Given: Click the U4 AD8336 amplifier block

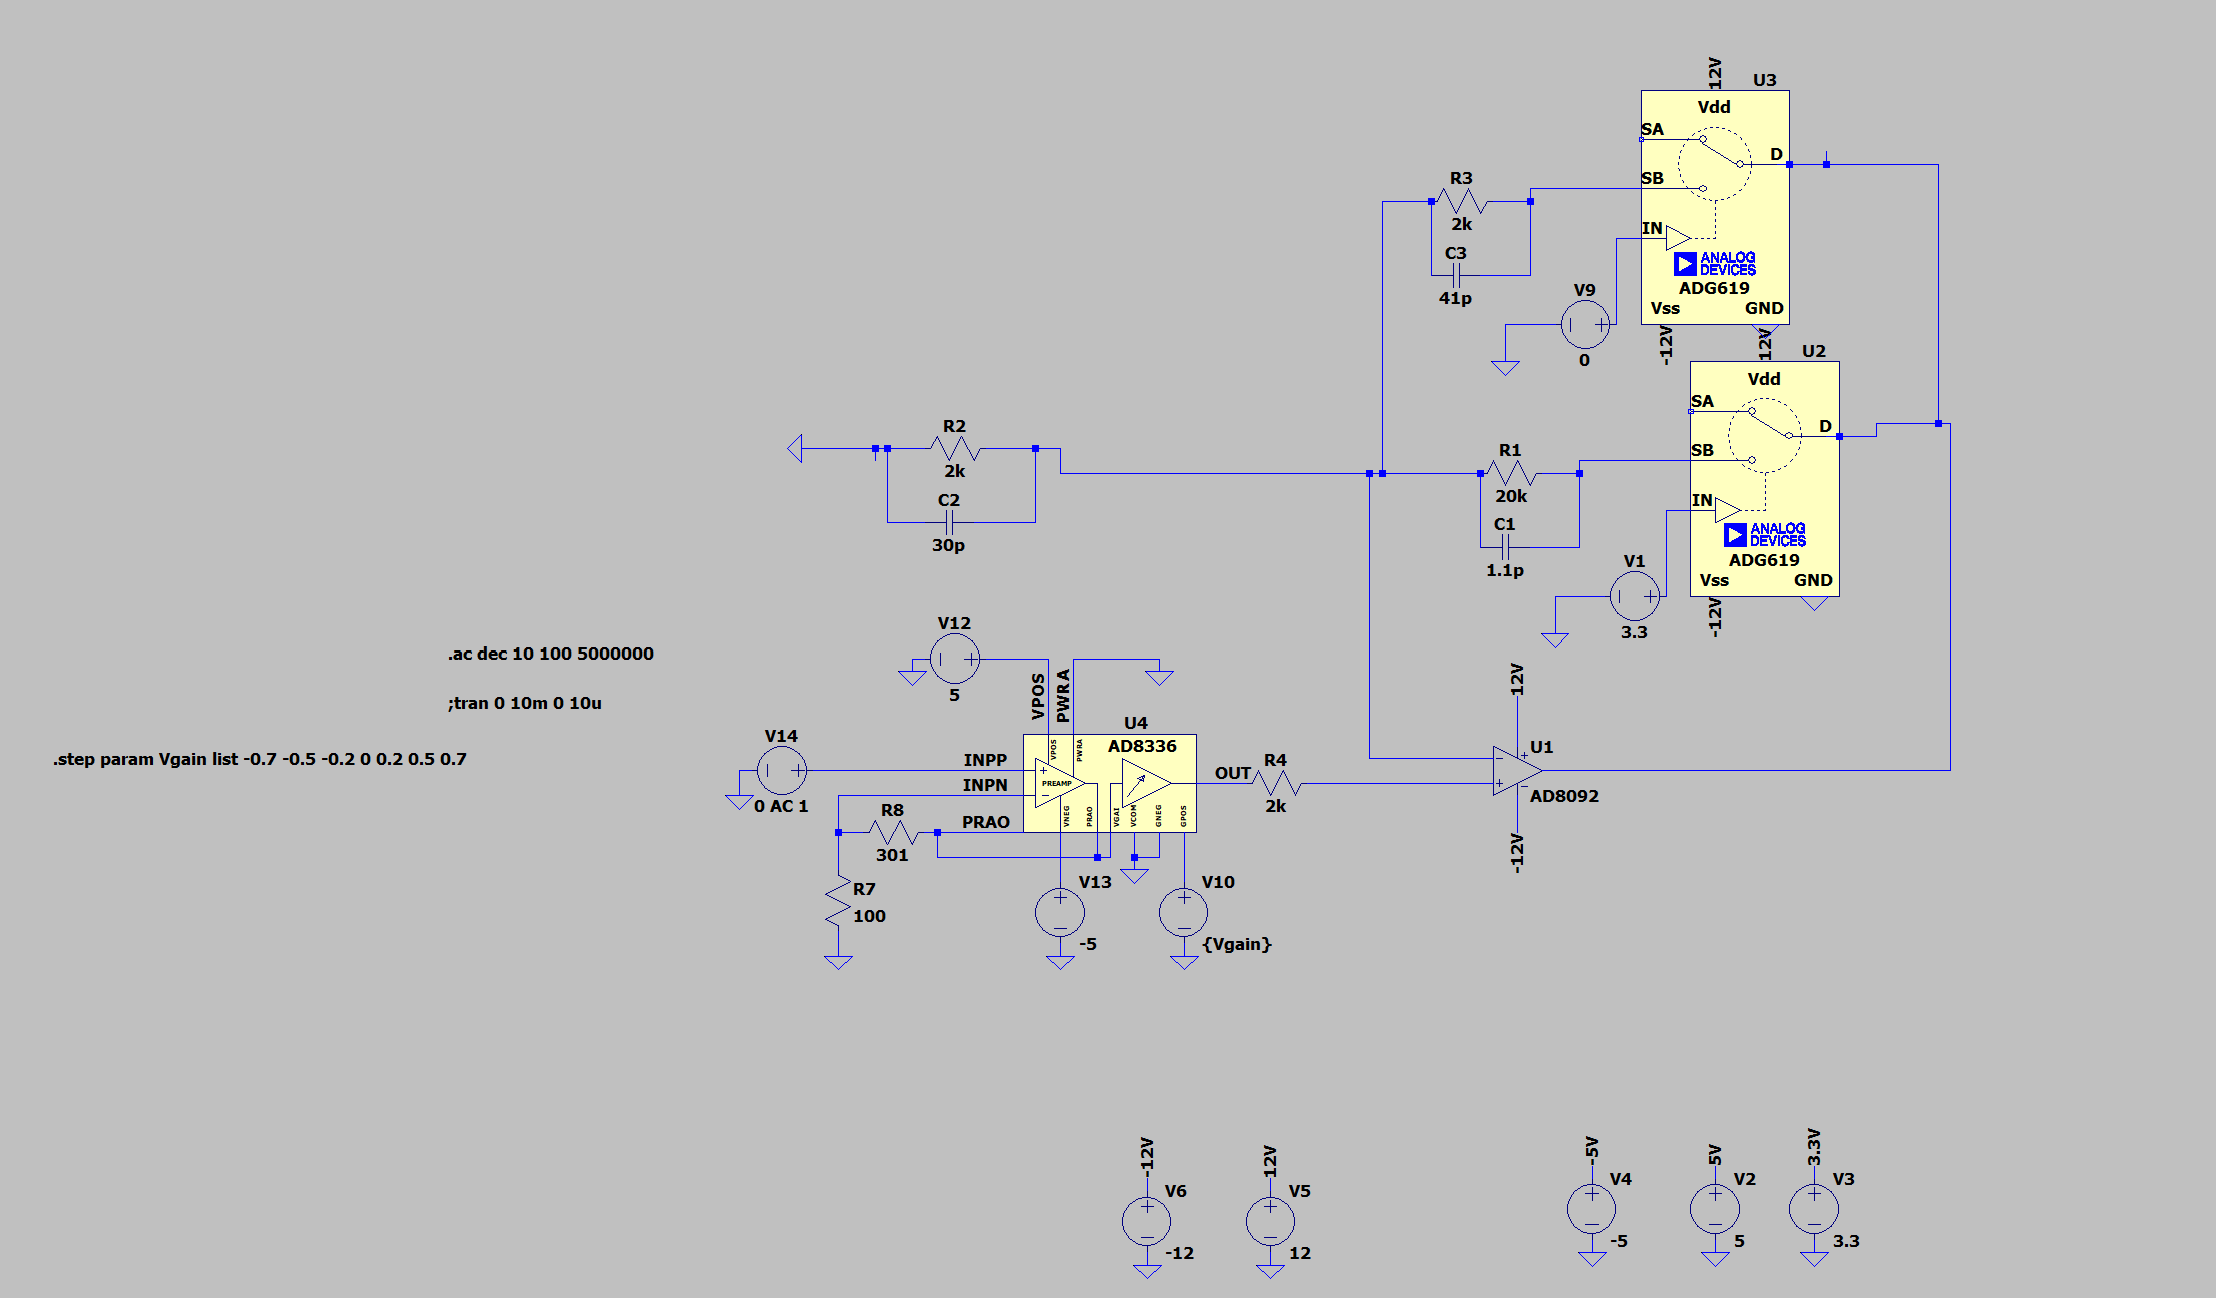Looking at the screenshot, I should click(x=1109, y=783).
